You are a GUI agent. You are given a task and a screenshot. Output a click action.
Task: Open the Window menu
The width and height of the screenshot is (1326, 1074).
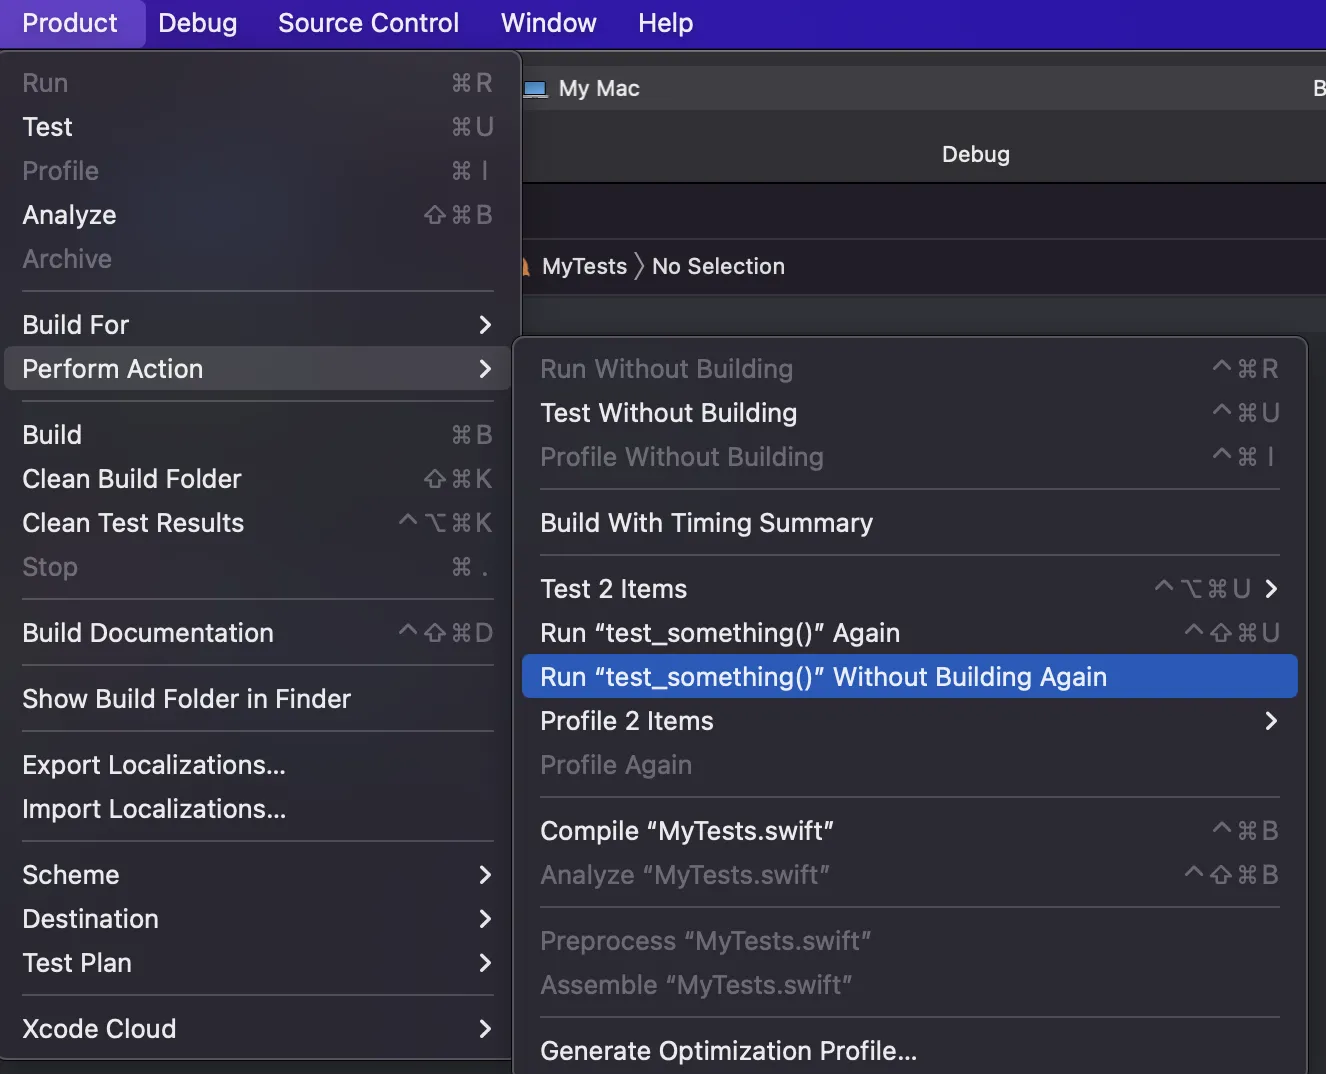point(548,23)
